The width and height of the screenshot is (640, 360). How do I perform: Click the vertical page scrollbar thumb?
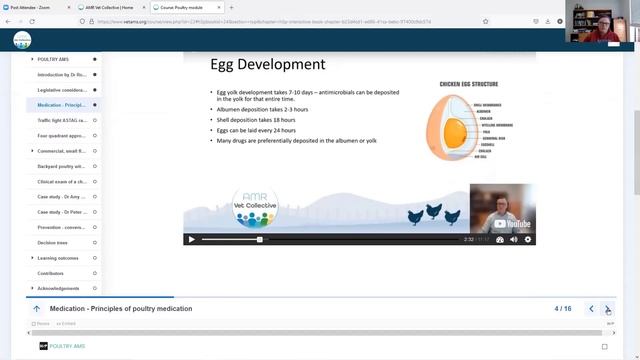tap(637, 152)
